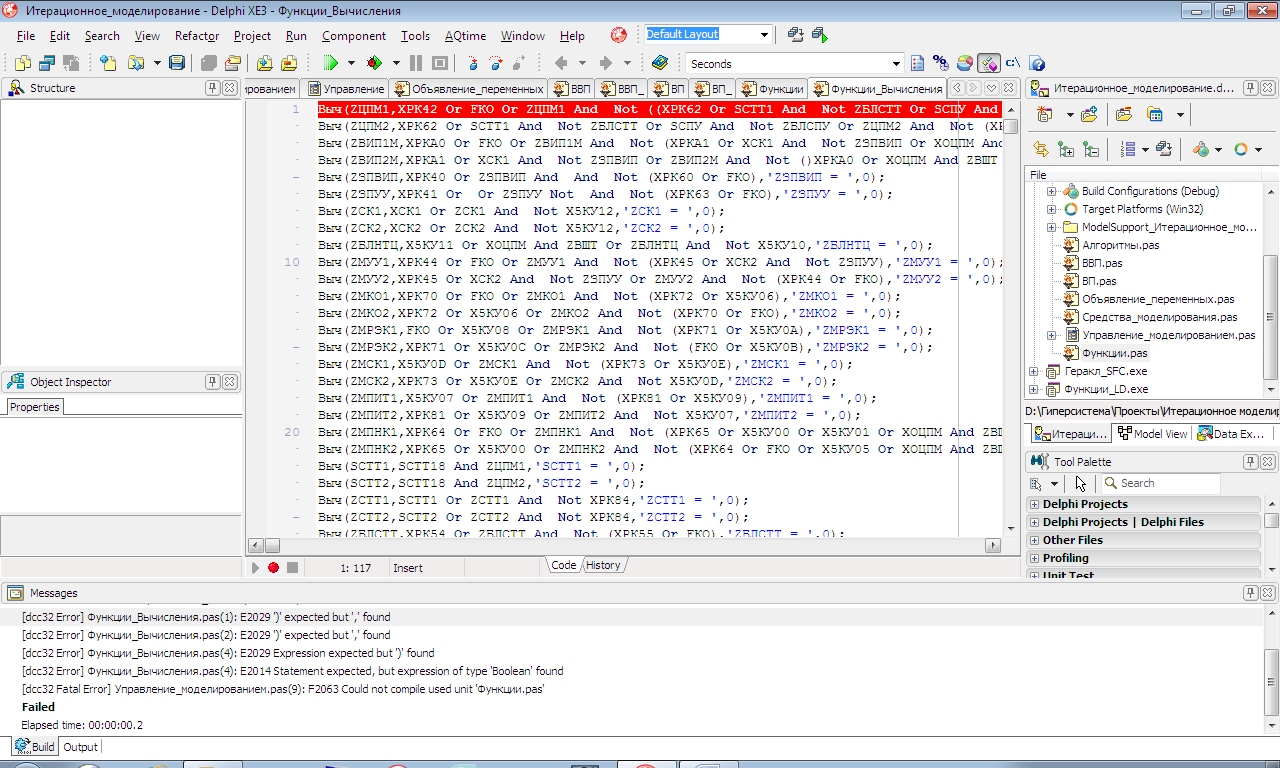Open the Default Layout dropdown
The height and width of the screenshot is (768, 1280).
pyautogui.click(x=765, y=35)
